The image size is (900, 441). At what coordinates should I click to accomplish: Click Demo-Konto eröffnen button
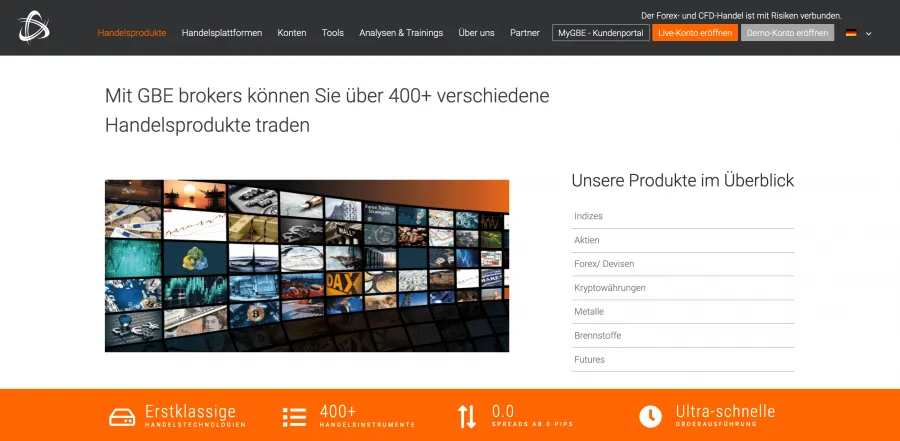pos(788,33)
